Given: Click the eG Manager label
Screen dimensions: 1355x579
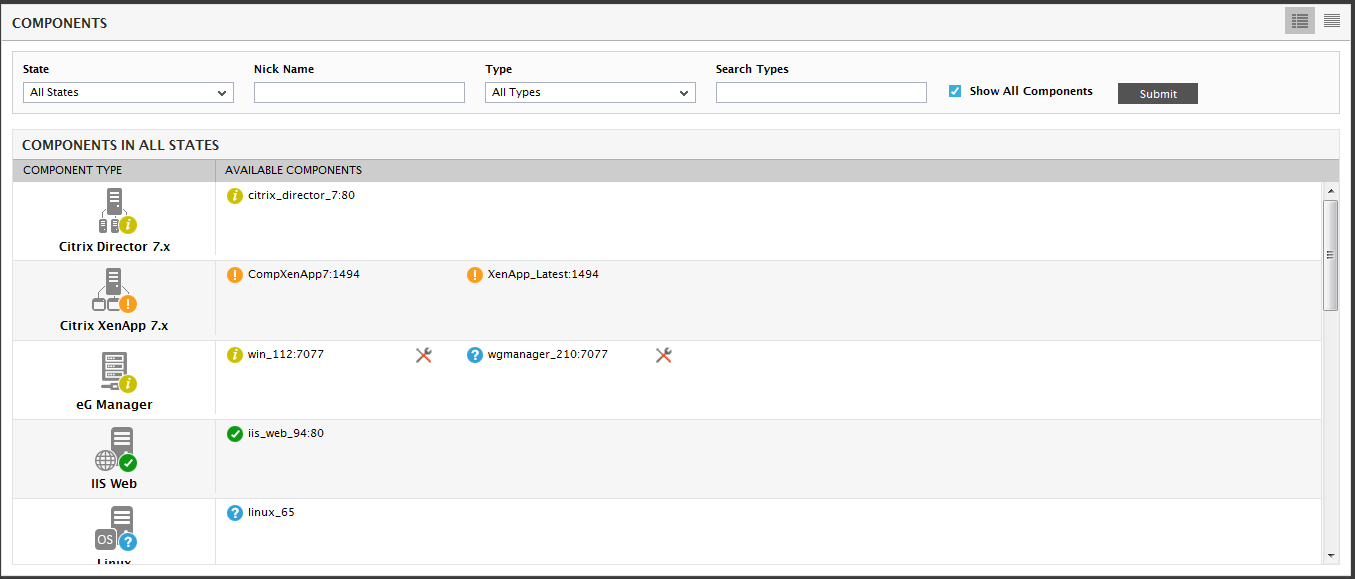Looking at the screenshot, I should [x=114, y=404].
